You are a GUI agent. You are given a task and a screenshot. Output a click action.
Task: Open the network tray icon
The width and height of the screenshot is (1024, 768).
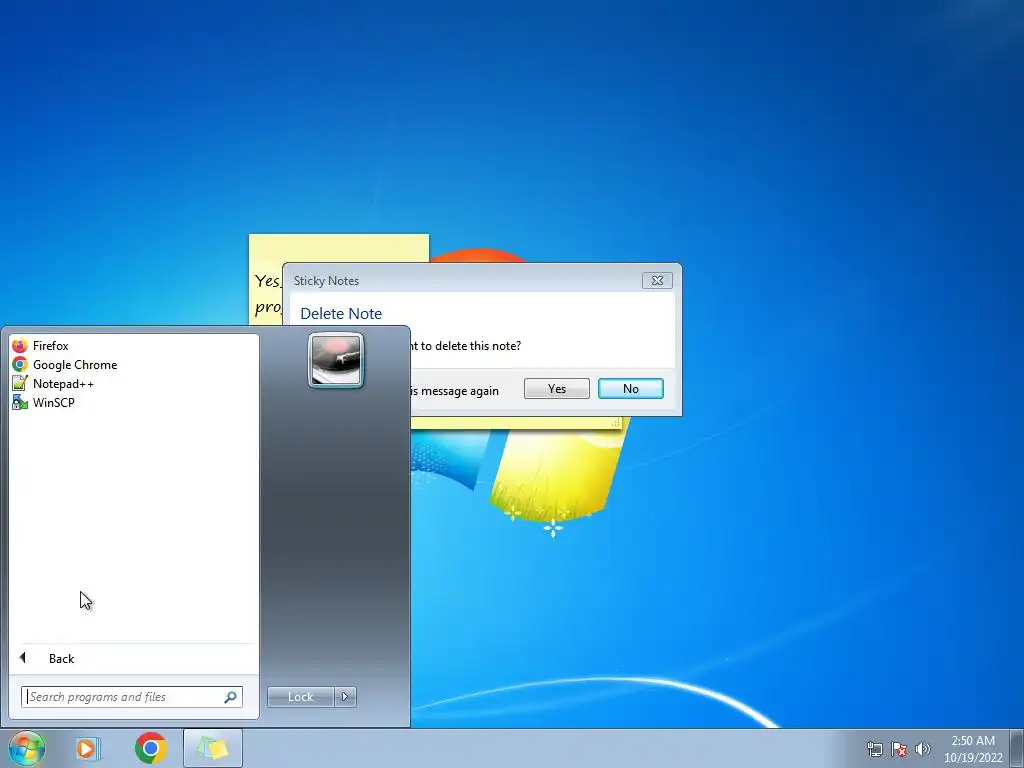[x=874, y=749]
